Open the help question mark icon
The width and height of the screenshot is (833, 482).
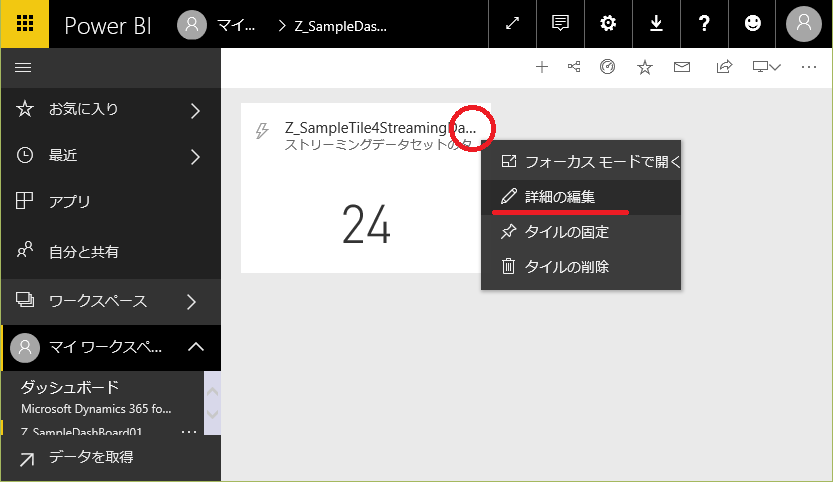click(704, 23)
